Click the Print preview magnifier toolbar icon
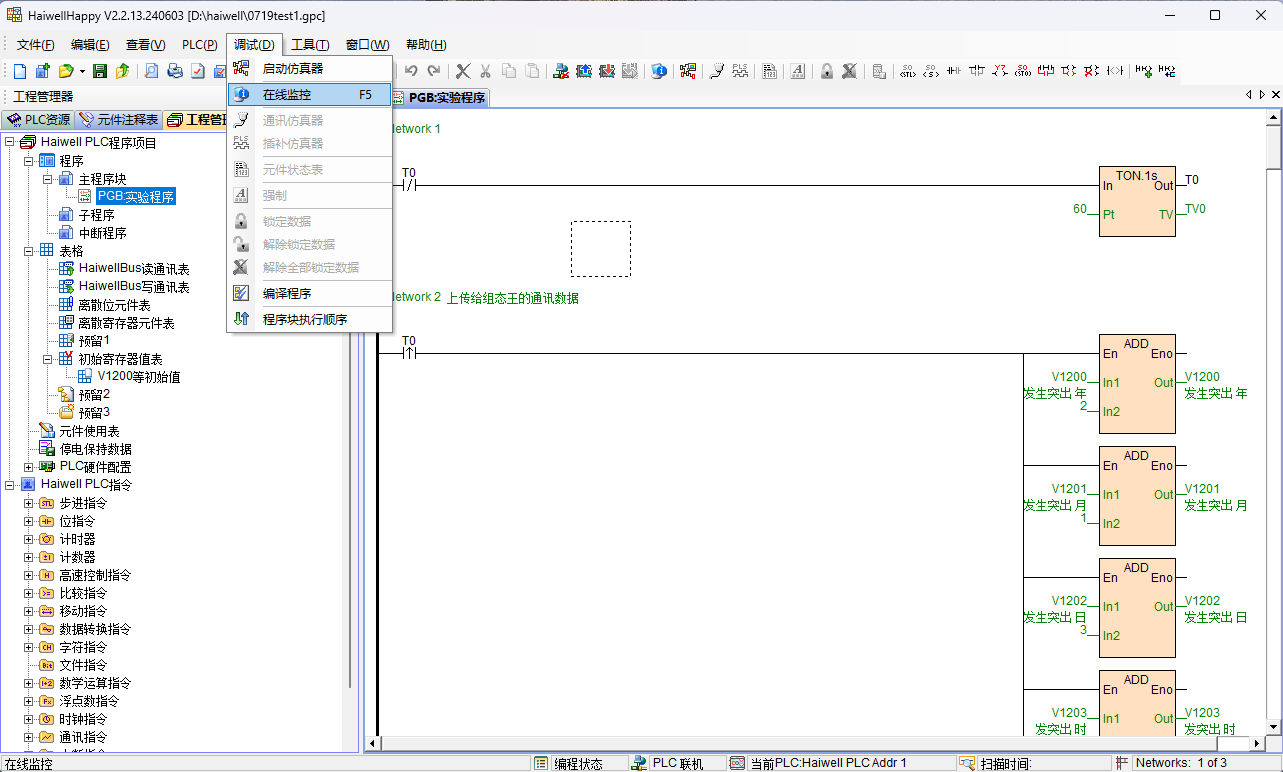The image size is (1283, 772). (152, 71)
